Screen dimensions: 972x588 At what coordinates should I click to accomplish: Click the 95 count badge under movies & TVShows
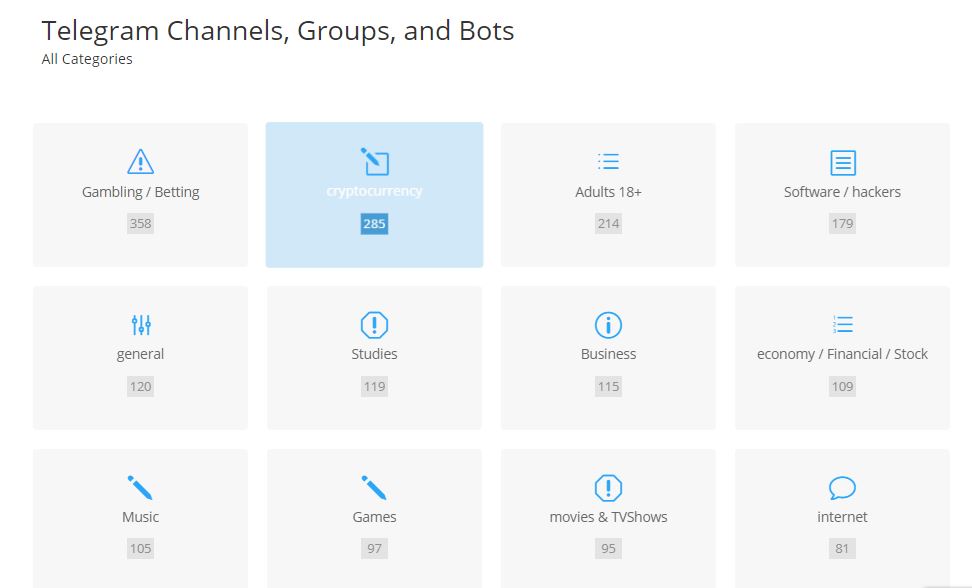[x=608, y=548]
